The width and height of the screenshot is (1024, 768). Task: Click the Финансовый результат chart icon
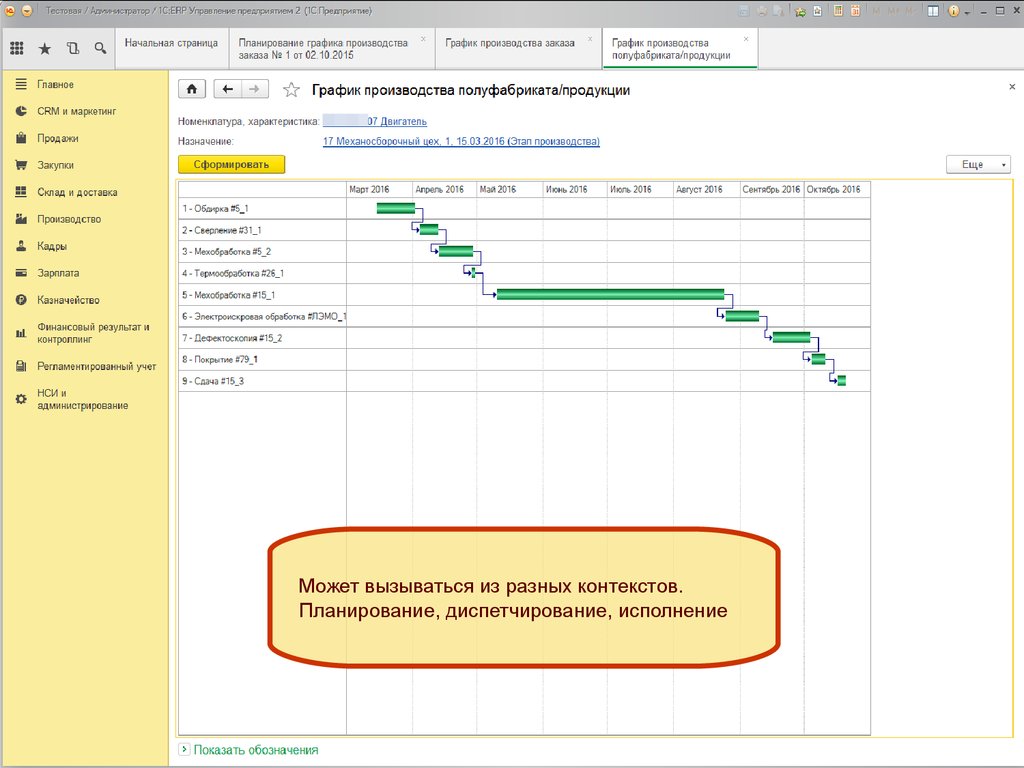pyautogui.click(x=21, y=333)
